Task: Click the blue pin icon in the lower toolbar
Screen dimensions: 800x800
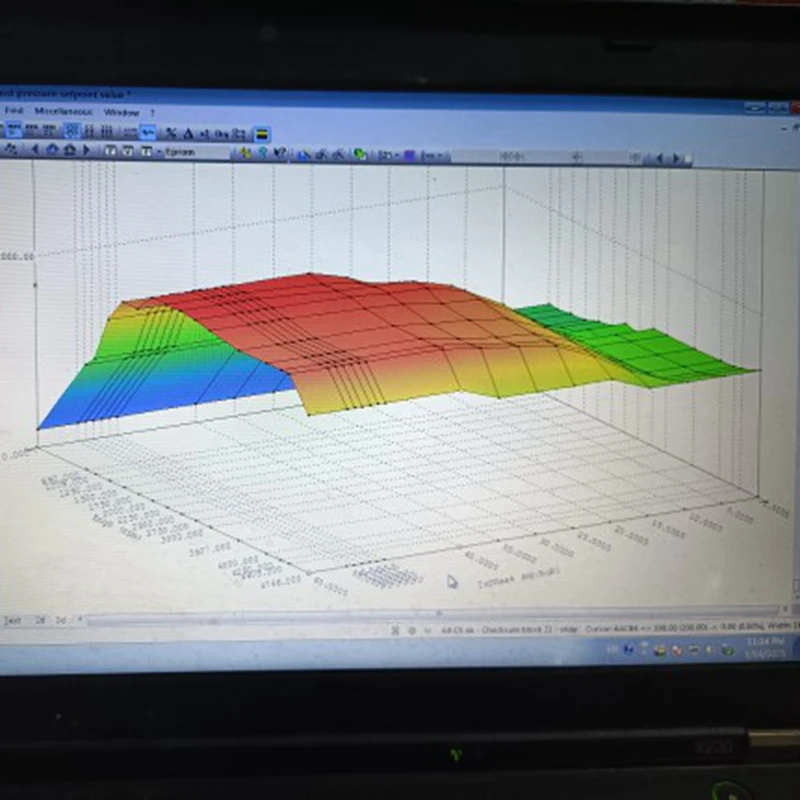Action: [x=263, y=153]
